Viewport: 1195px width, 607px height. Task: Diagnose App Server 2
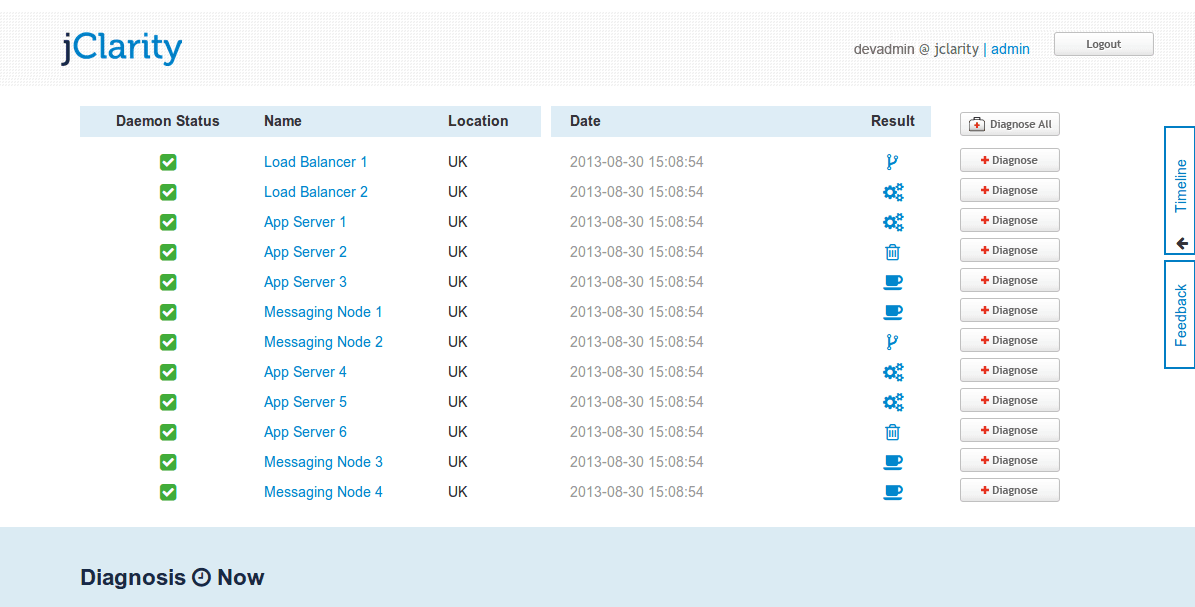1010,250
